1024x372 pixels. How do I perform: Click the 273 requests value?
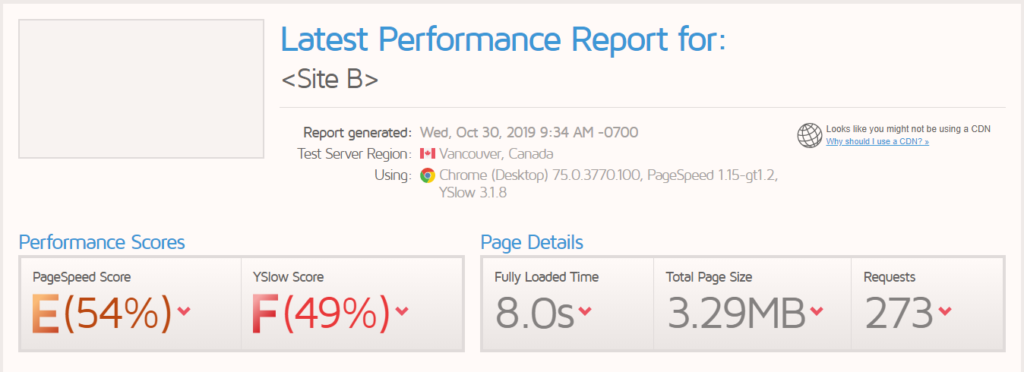(x=899, y=313)
